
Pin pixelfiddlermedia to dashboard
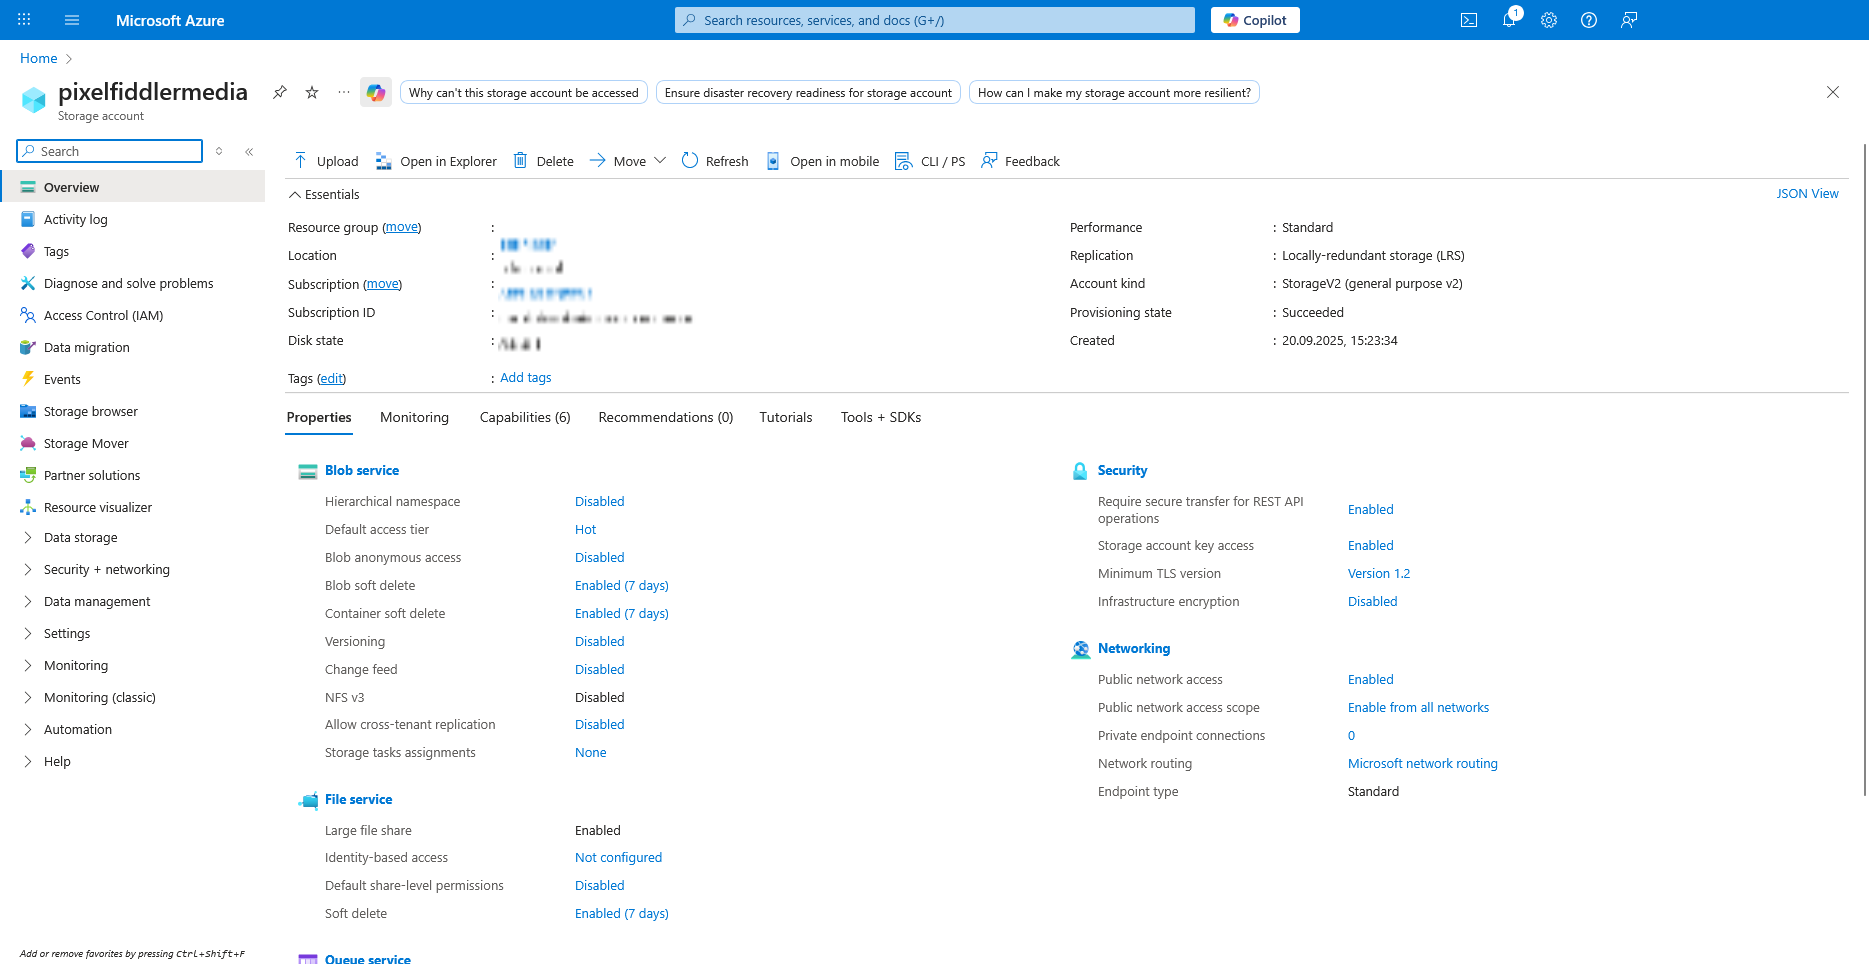click(x=280, y=92)
